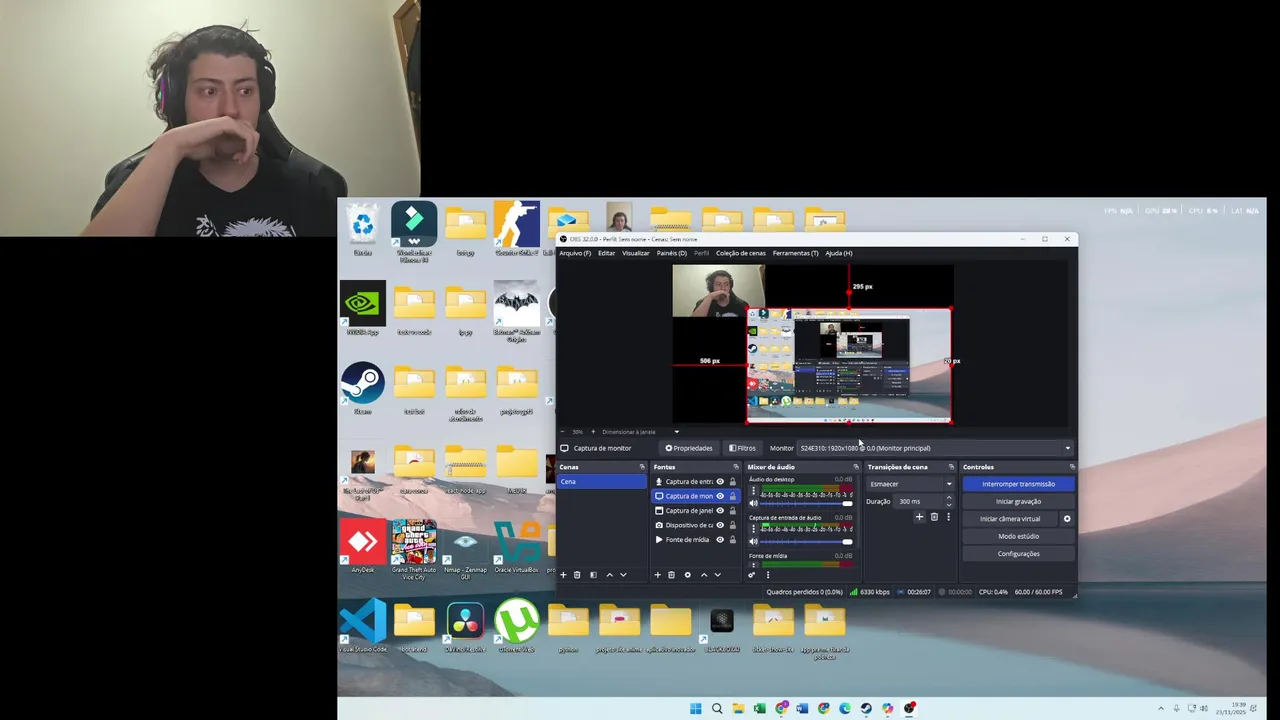Move the source up in the Fontes panel

click(703, 575)
